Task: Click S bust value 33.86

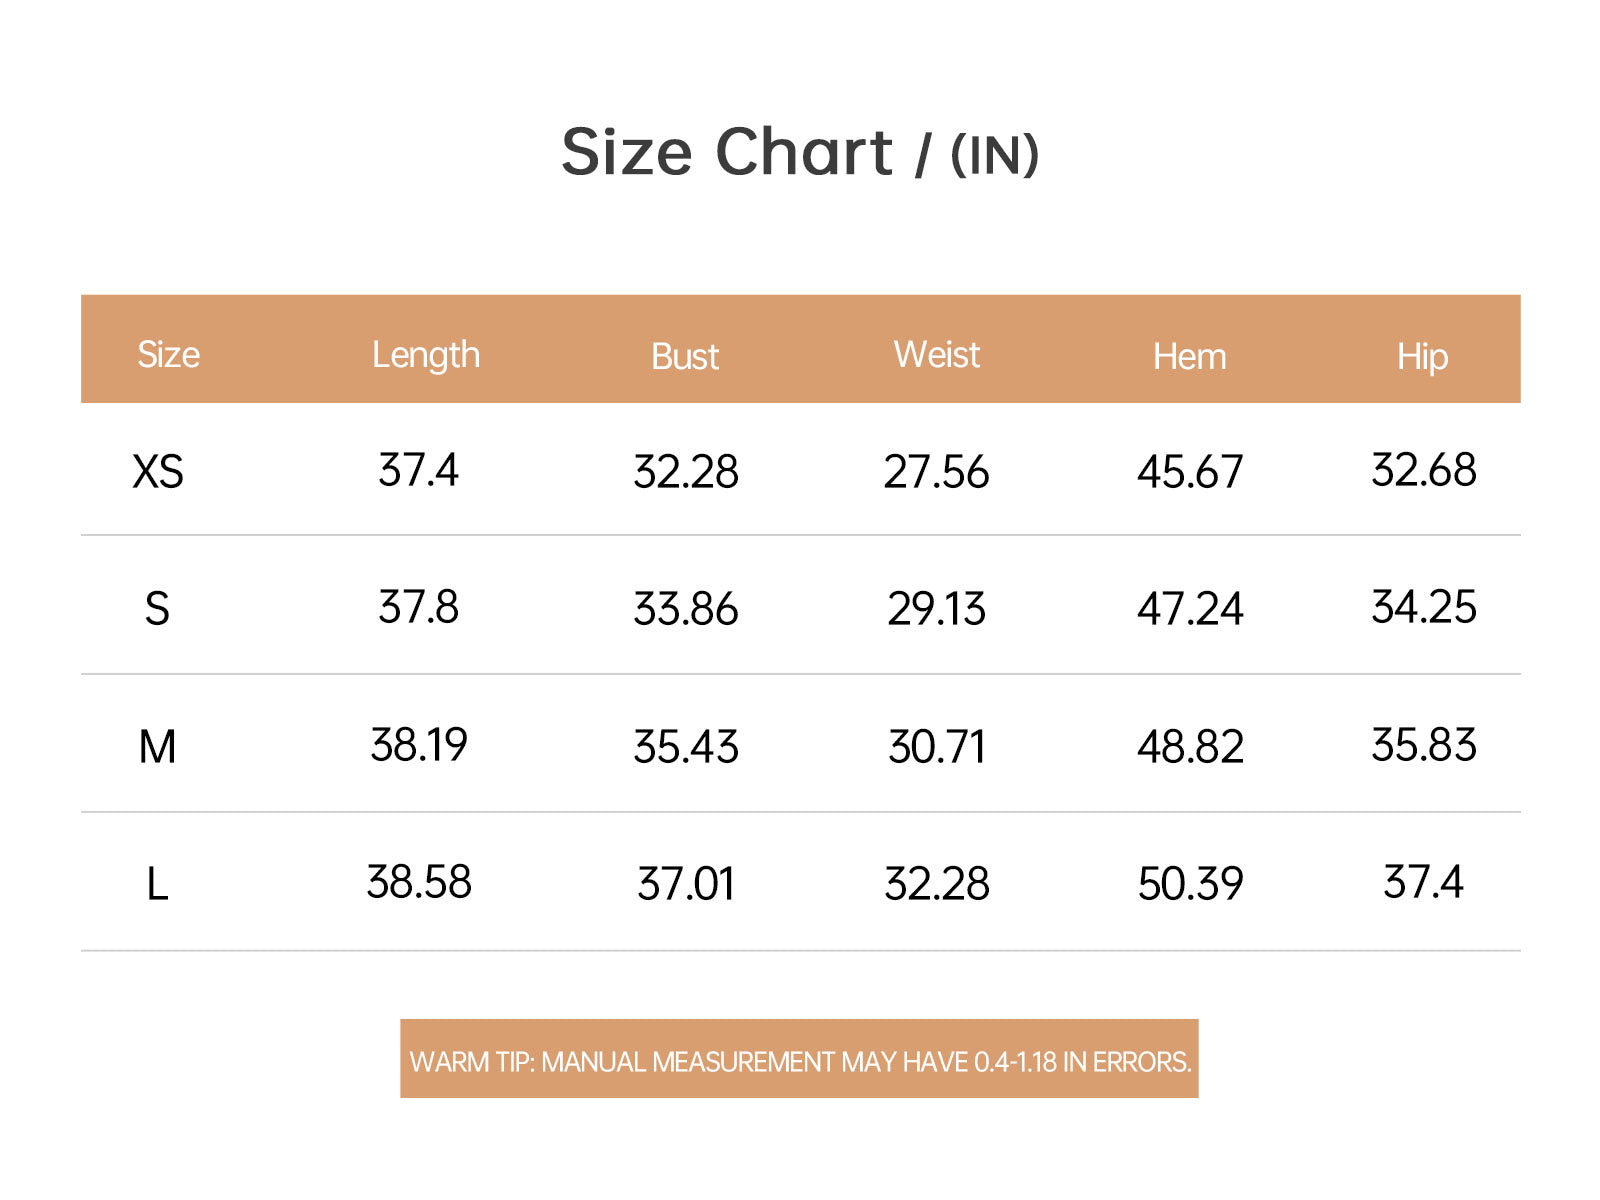Action: [685, 609]
